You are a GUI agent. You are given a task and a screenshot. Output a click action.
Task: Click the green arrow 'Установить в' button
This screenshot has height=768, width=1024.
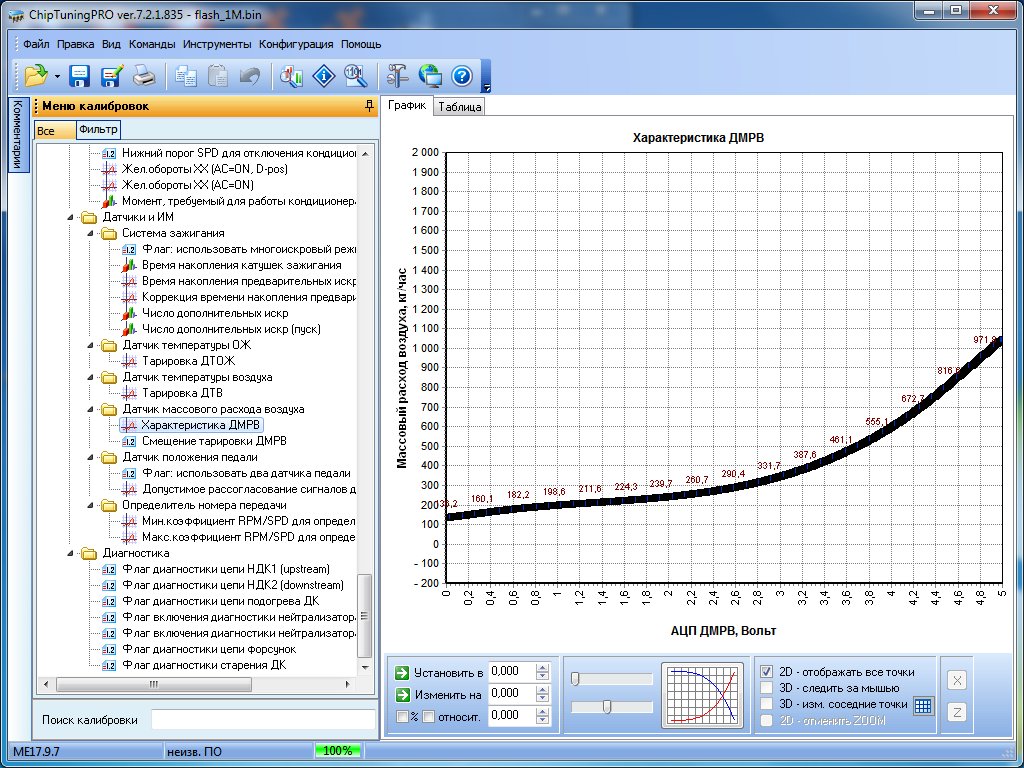(402, 672)
